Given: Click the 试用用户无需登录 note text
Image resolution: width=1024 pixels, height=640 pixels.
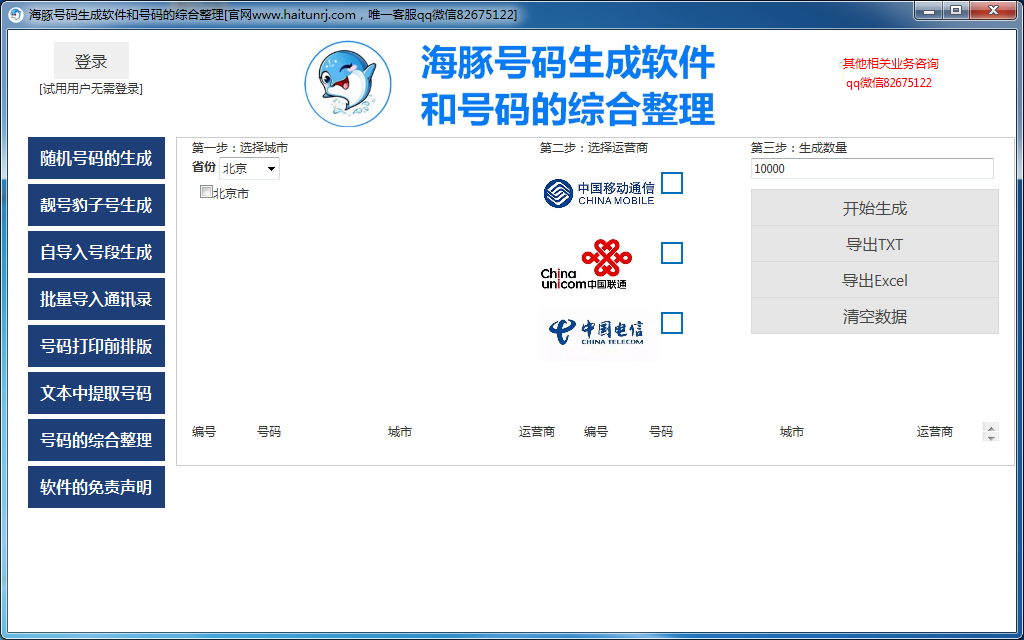Looking at the screenshot, I should coord(91,89).
